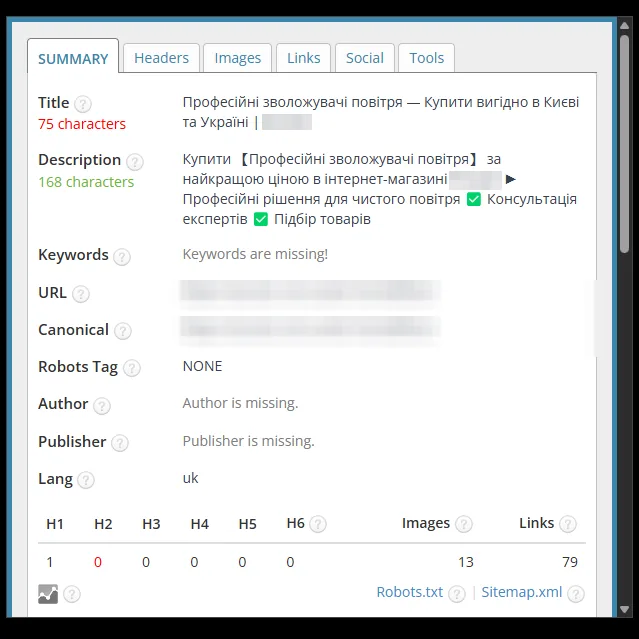Click the help icon next to Lang
Viewport: 639px width, 639px height.
coord(86,480)
